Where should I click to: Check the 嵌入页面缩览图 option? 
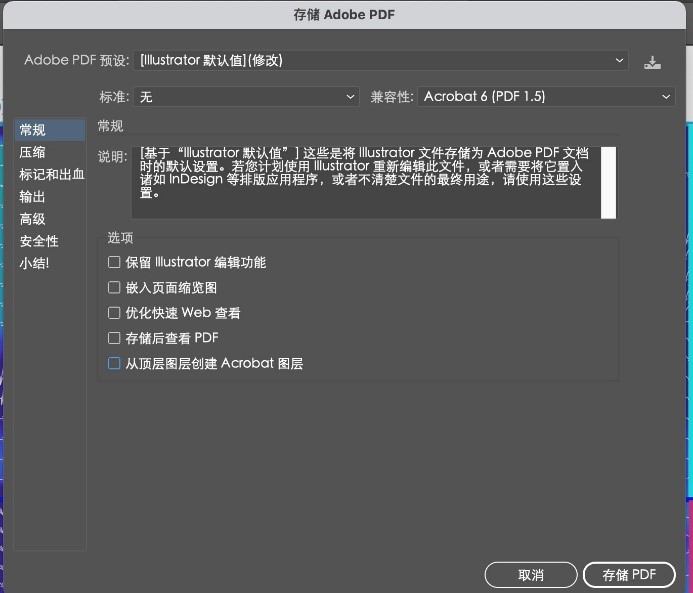(114, 288)
